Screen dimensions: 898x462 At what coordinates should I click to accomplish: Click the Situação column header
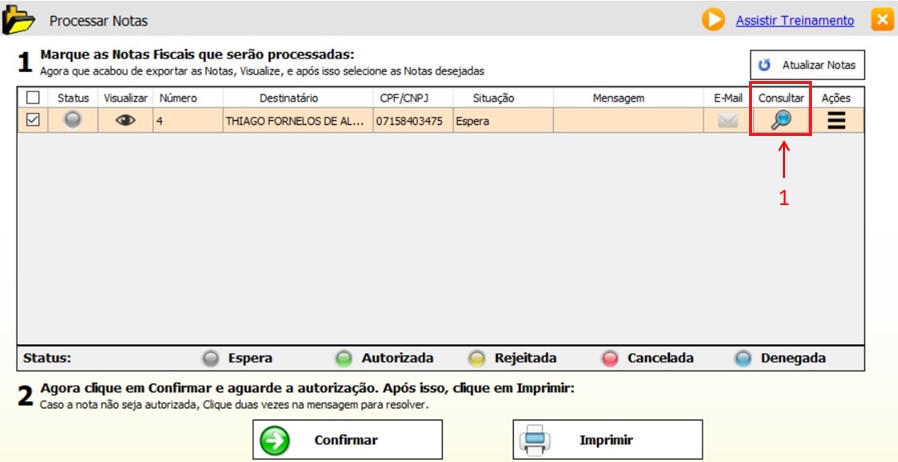pyautogui.click(x=493, y=98)
